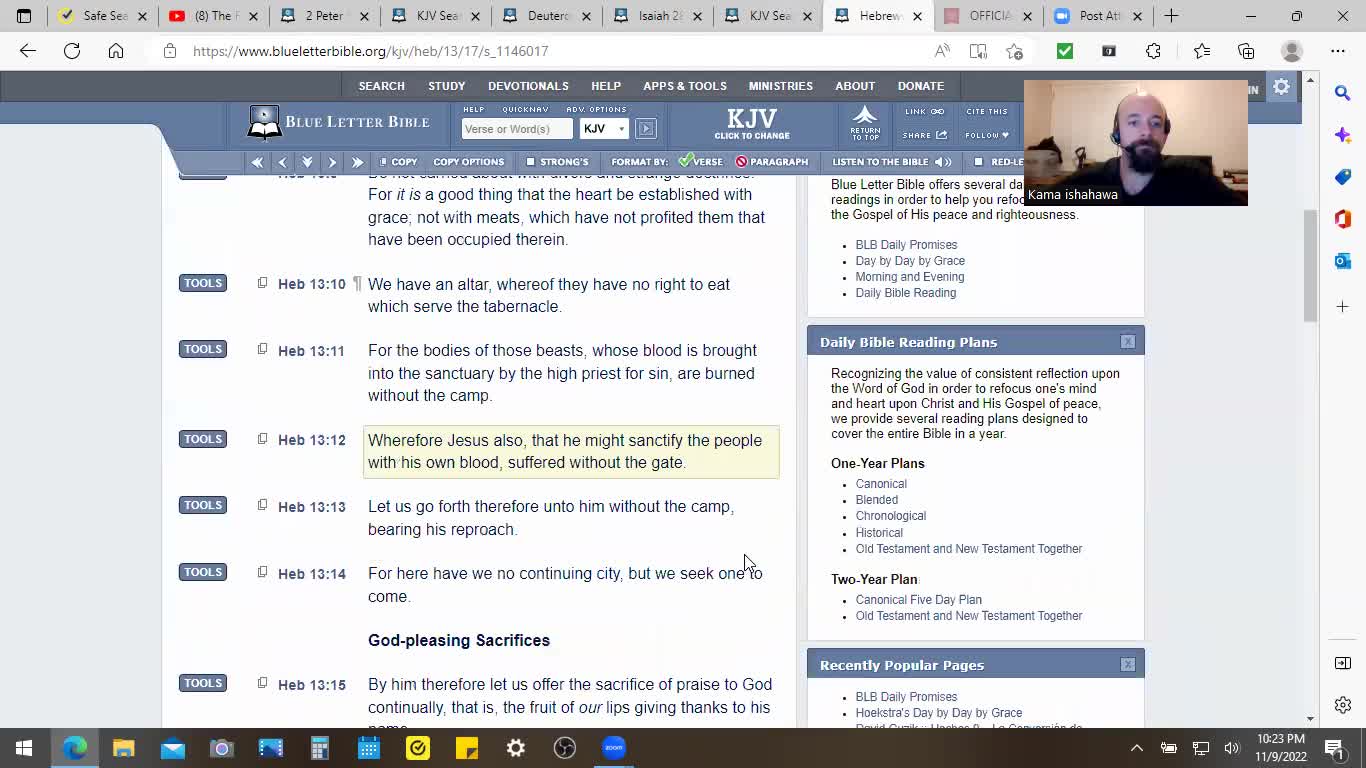
Task: Open the site settings gear icon
Action: pyautogui.click(x=1281, y=87)
